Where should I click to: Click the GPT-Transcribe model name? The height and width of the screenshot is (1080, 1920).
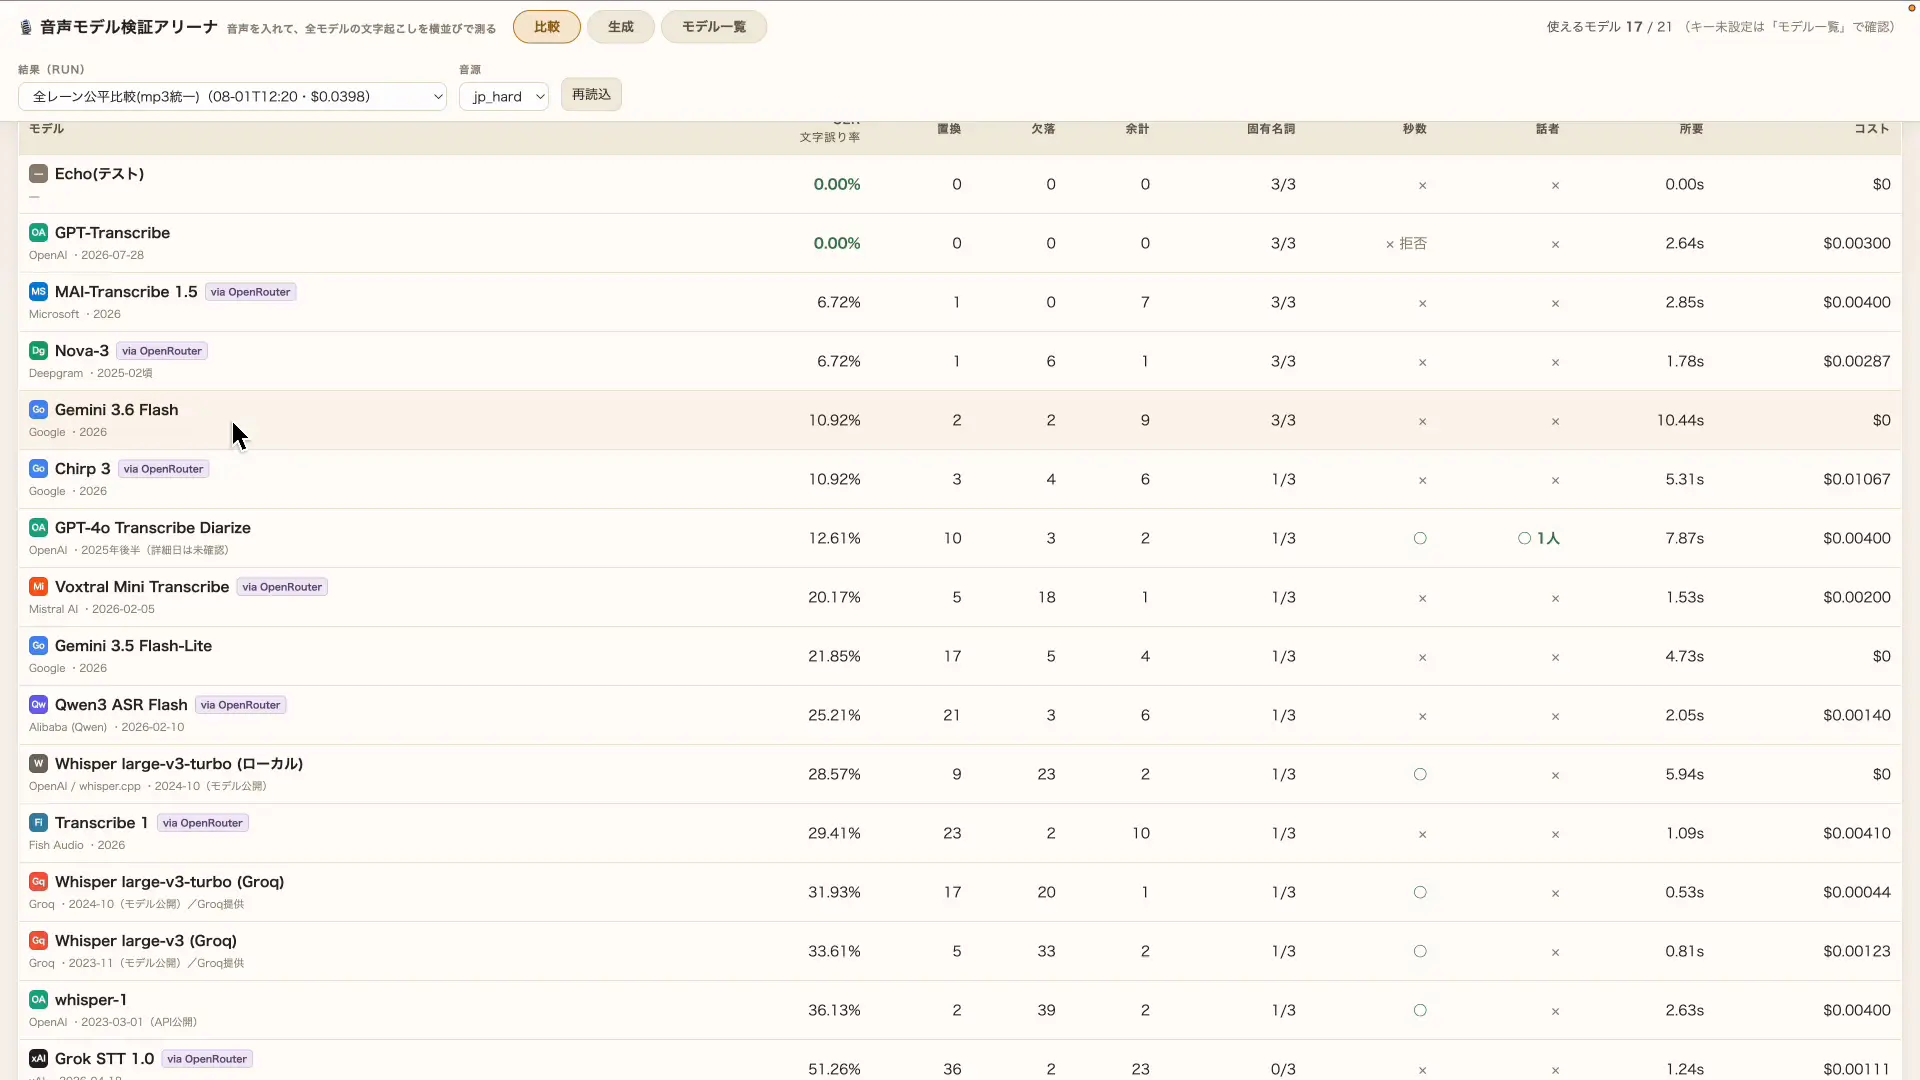[112, 233]
